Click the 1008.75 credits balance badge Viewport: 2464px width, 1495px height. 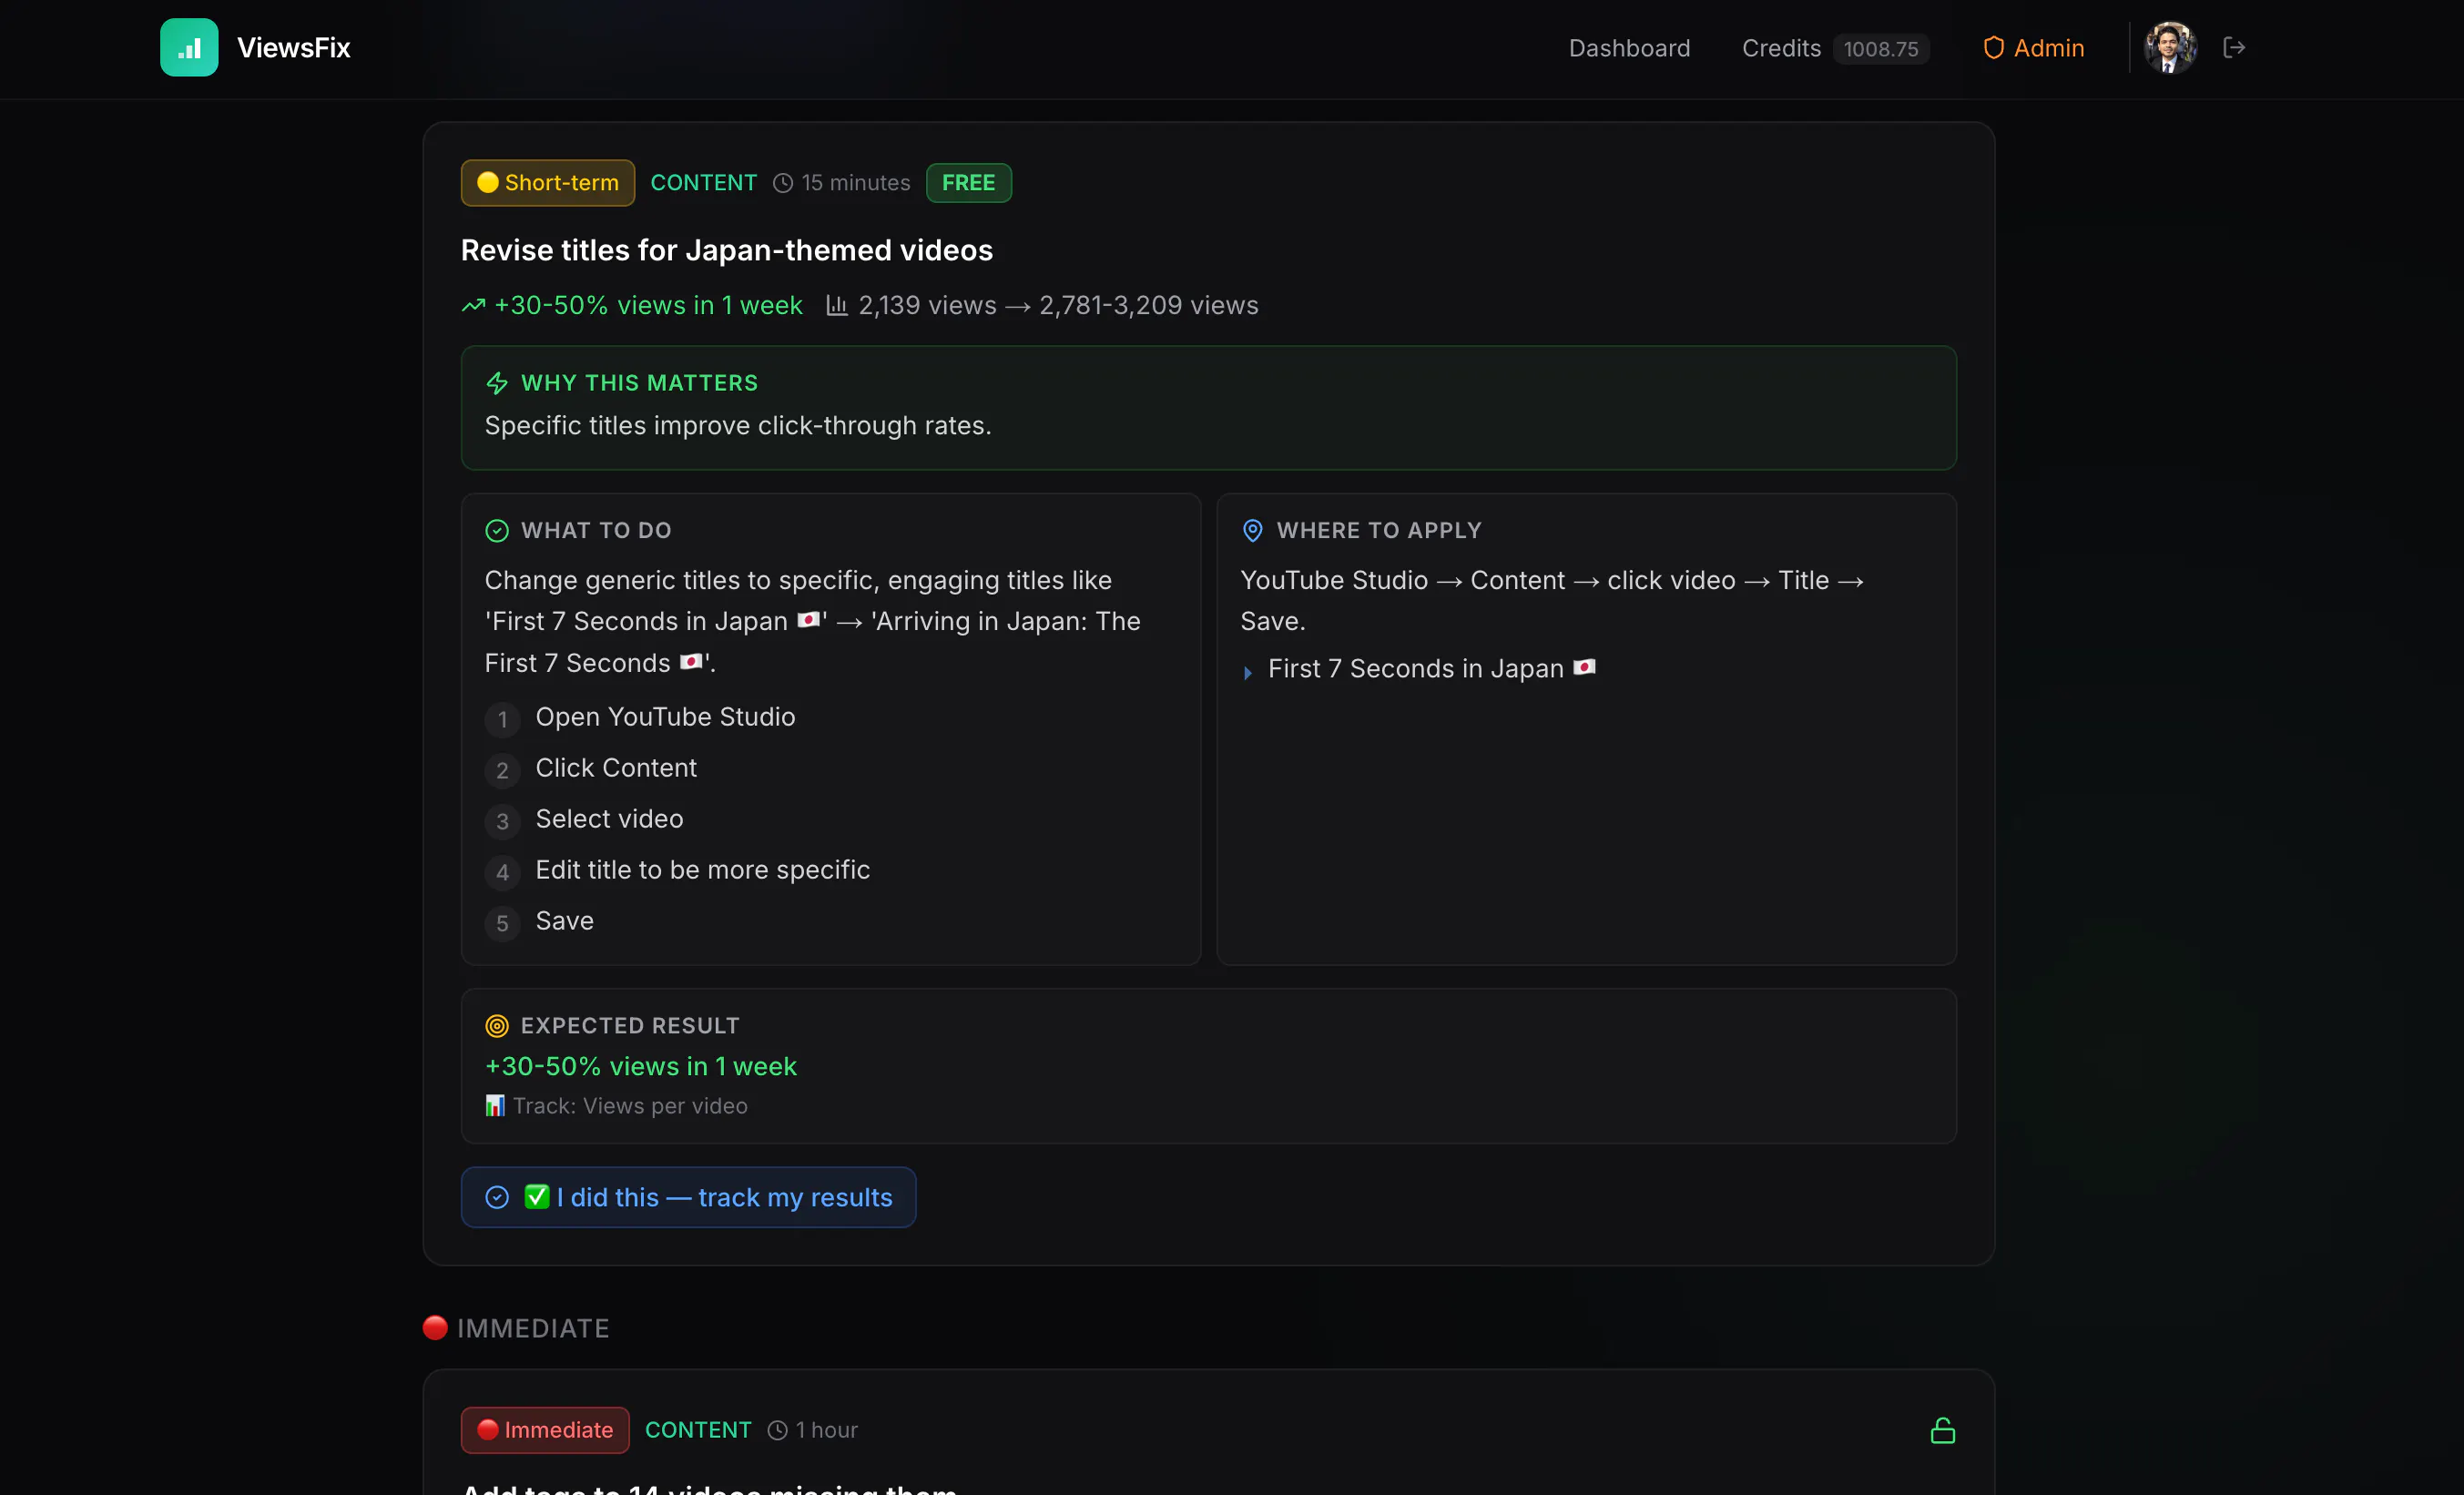[x=1881, y=49]
